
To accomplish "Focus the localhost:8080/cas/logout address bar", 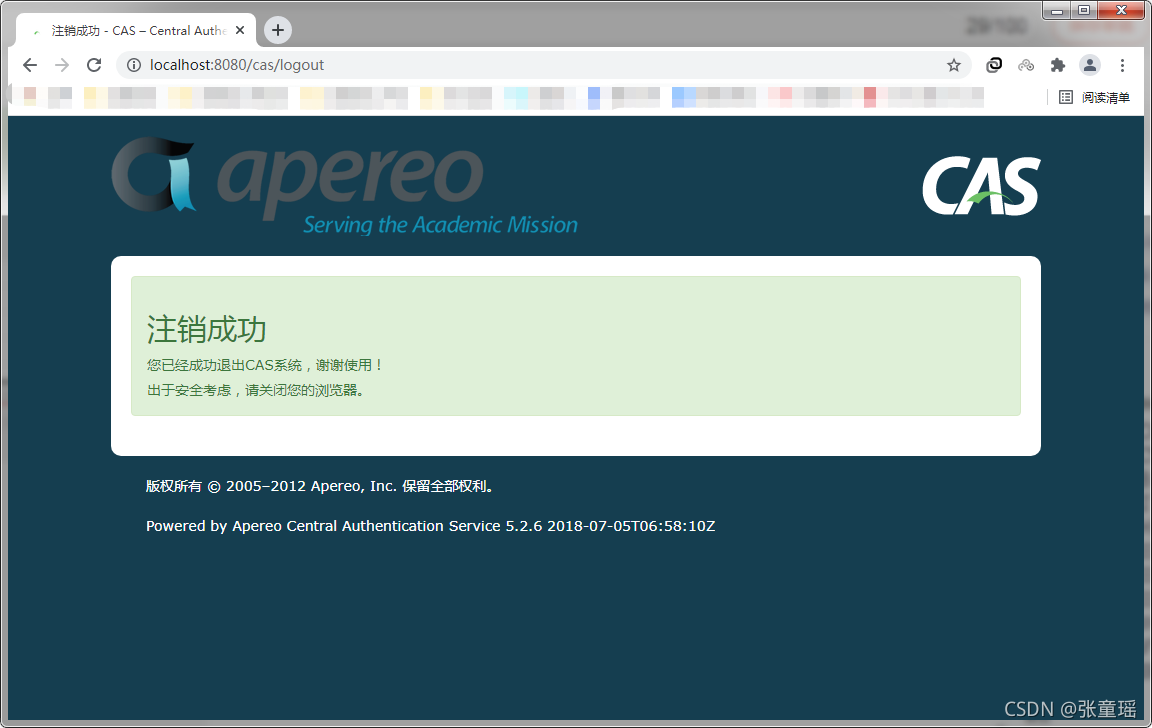I will click(x=500, y=65).
